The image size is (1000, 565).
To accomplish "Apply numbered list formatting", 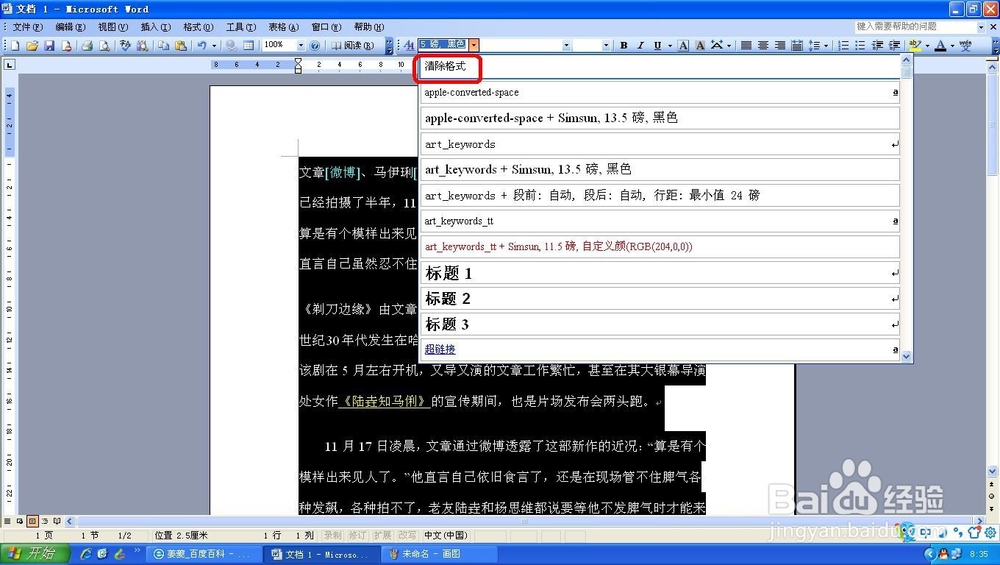I will (x=843, y=45).
